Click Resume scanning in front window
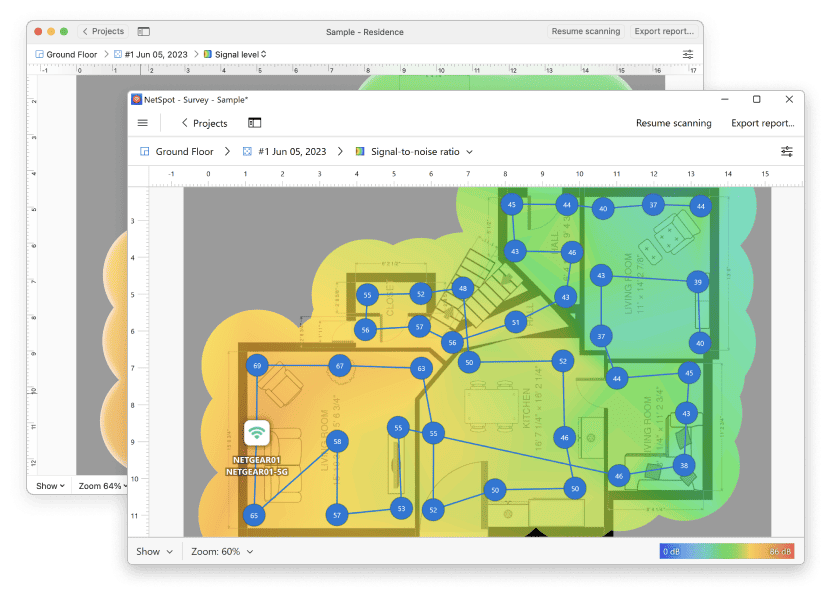 click(x=673, y=123)
